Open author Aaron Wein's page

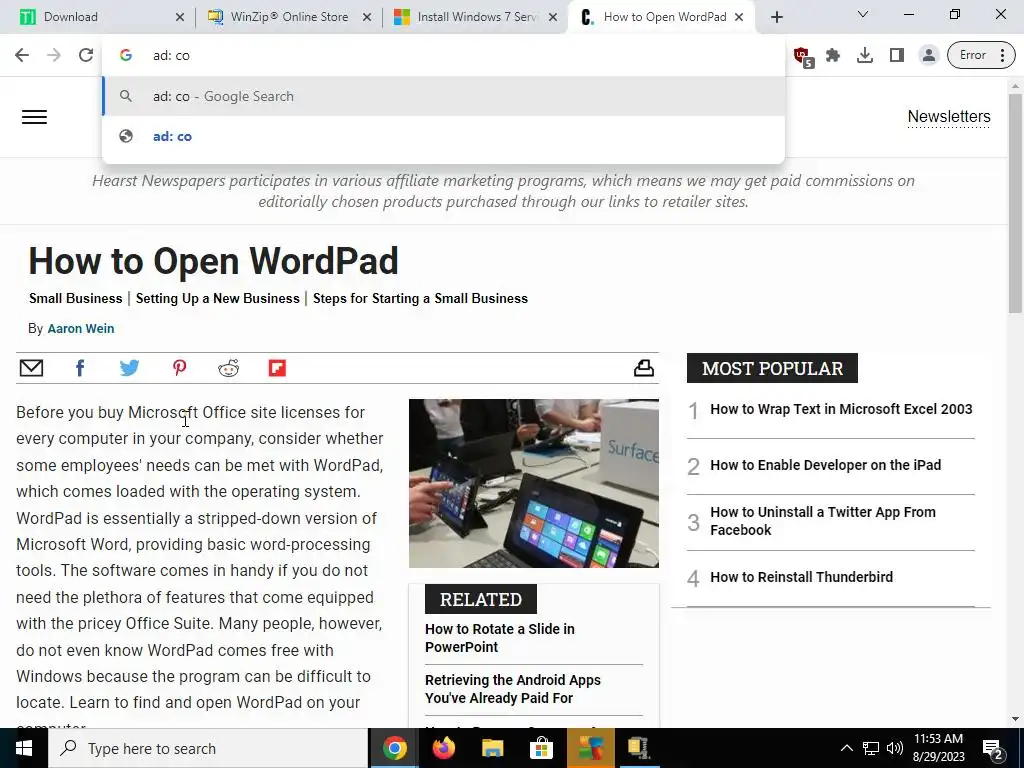(81, 328)
